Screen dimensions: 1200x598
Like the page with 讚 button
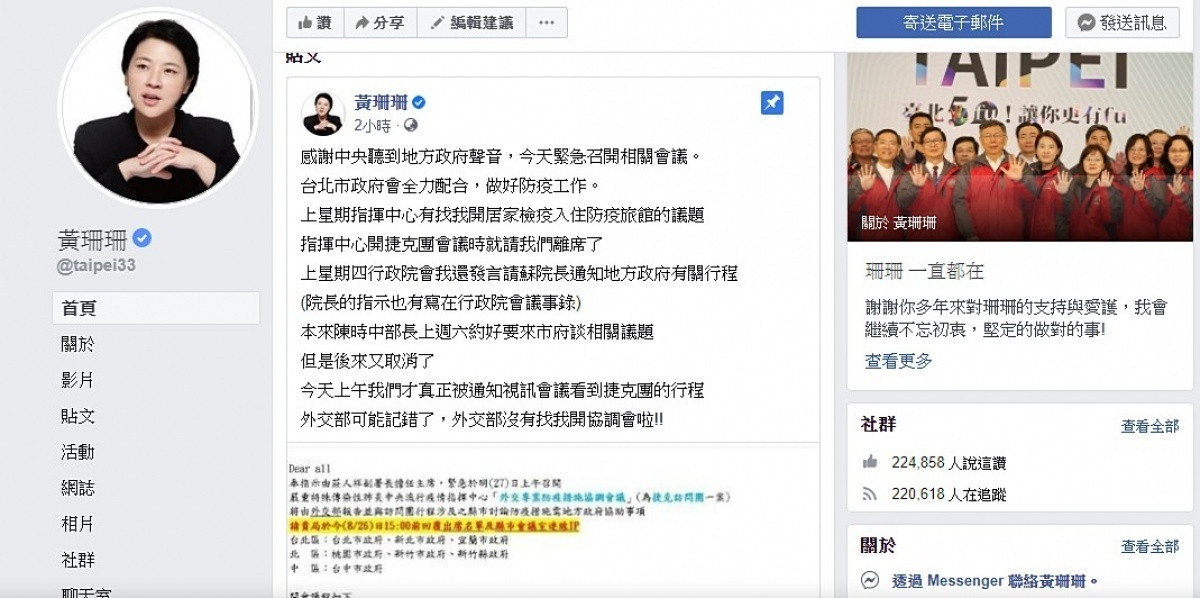[x=315, y=22]
